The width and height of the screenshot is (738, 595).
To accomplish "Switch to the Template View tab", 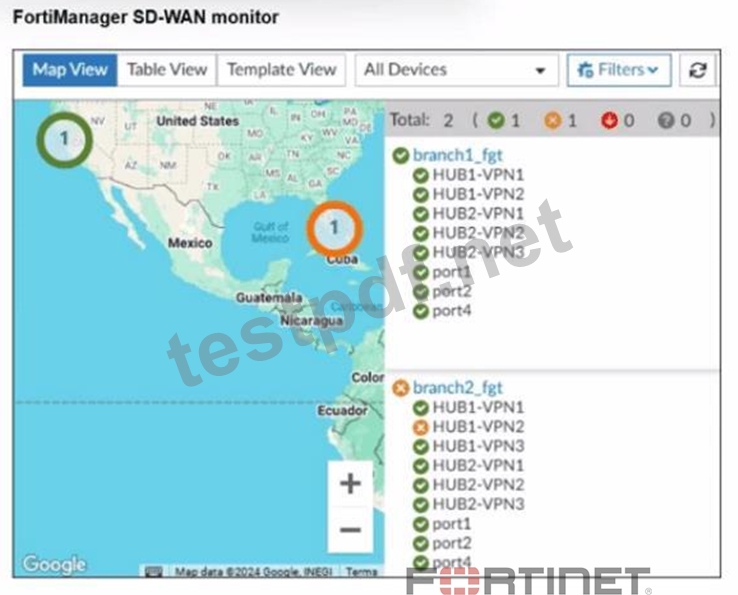I will (x=281, y=70).
